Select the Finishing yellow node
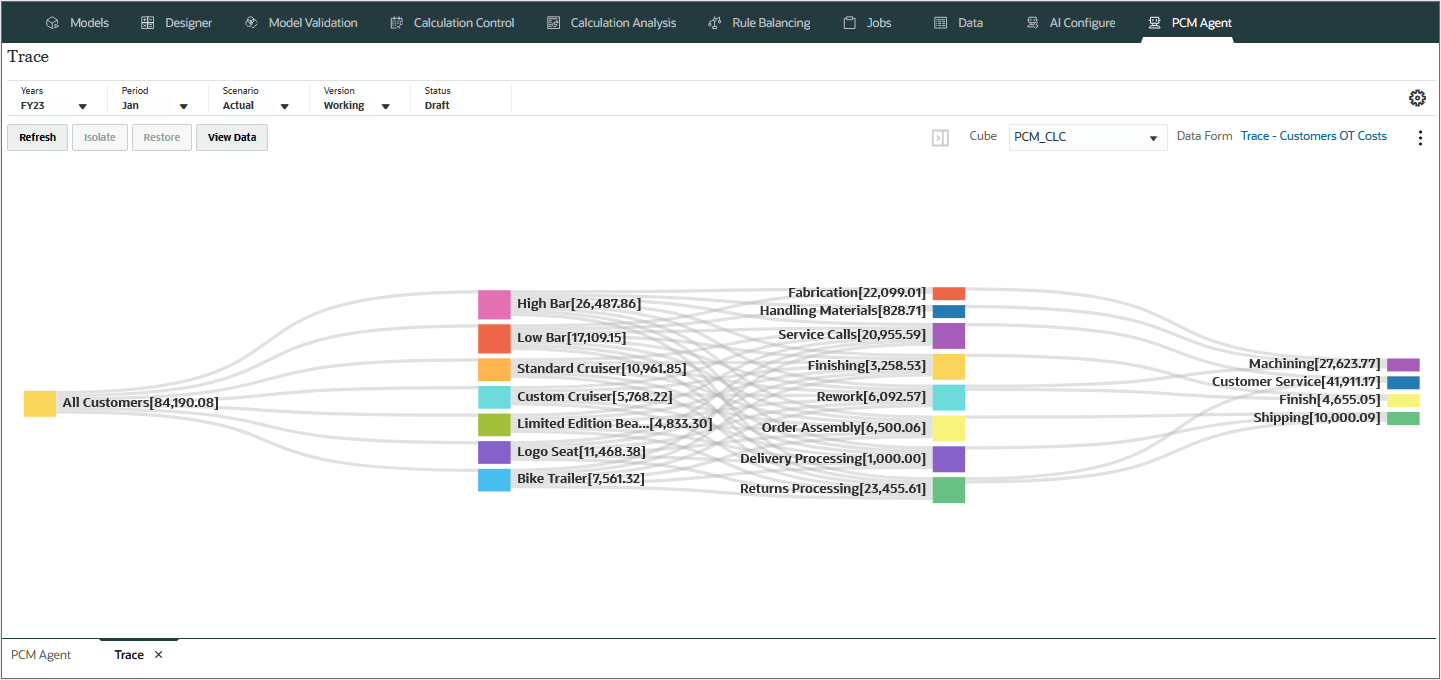This screenshot has height=680, width=1441. pos(949,367)
